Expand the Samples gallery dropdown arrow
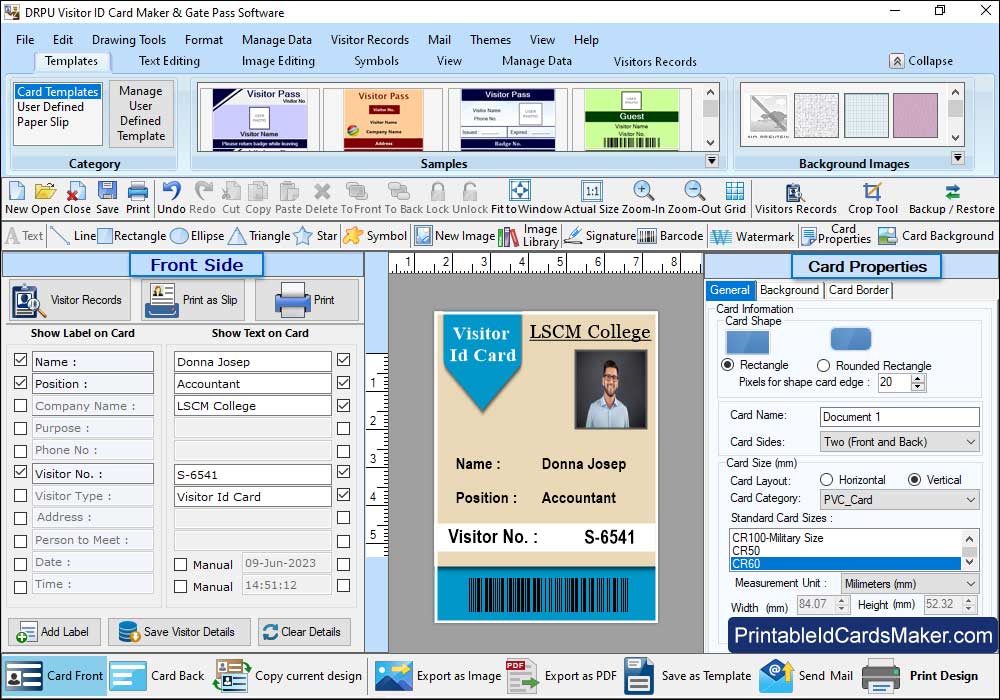The image size is (1000, 700). click(712, 161)
